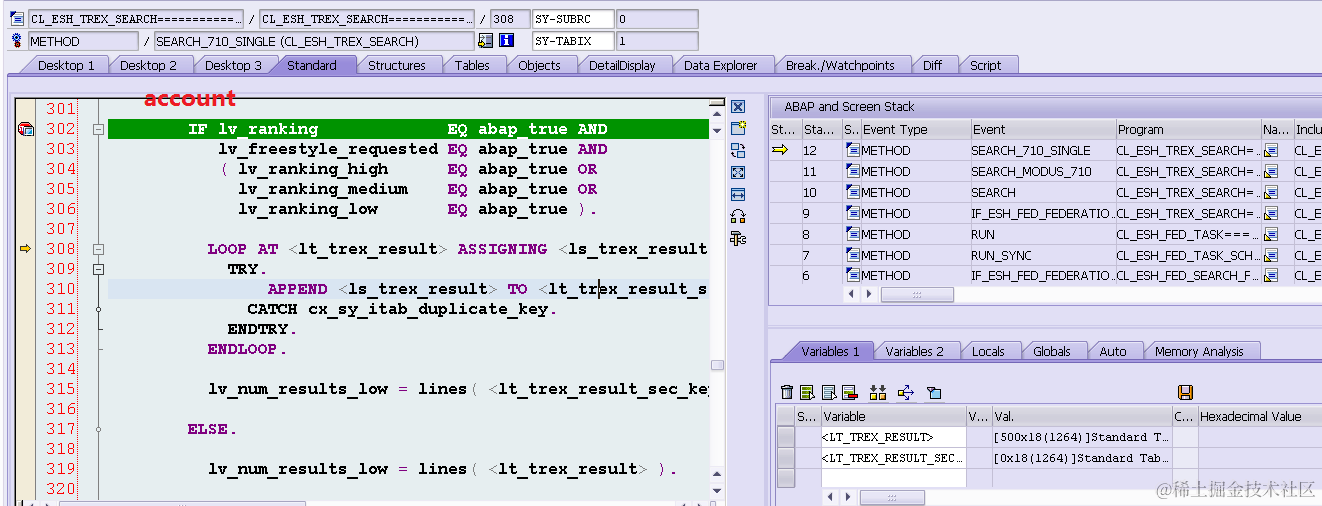Collapse the TRY block at line 309

[98, 269]
